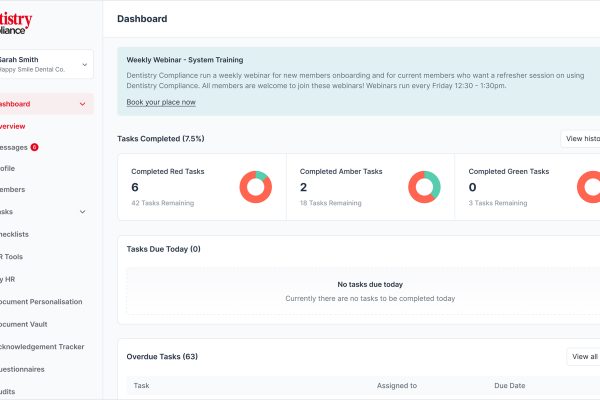This screenshot has width=600, height=400.
Task: Click the 'Completed Green Tasks' label
Action: 509,171
